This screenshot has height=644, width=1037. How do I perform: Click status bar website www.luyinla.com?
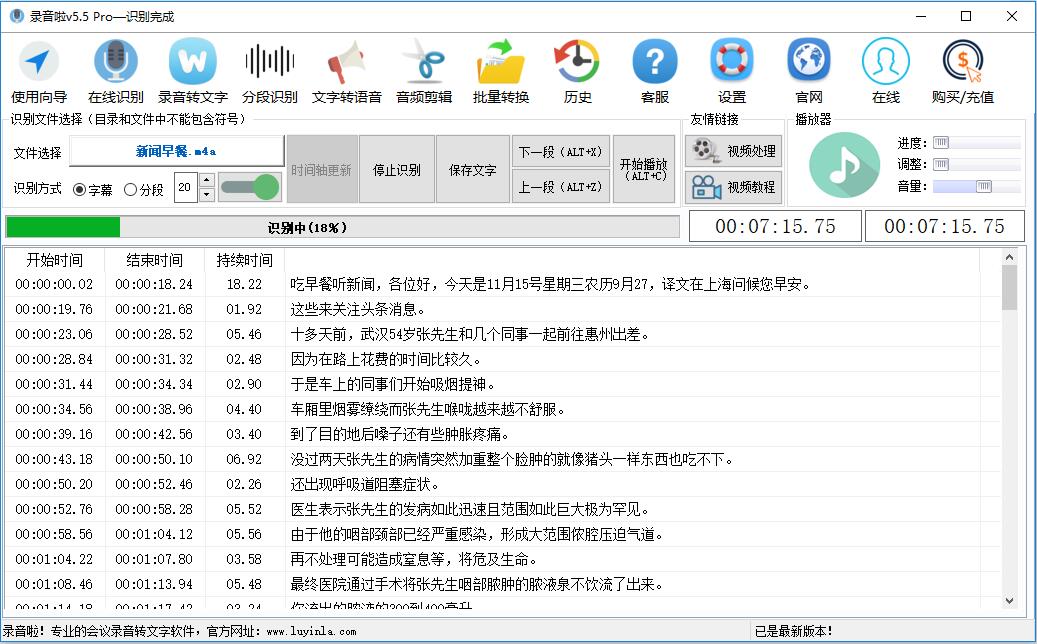(311, 631)
